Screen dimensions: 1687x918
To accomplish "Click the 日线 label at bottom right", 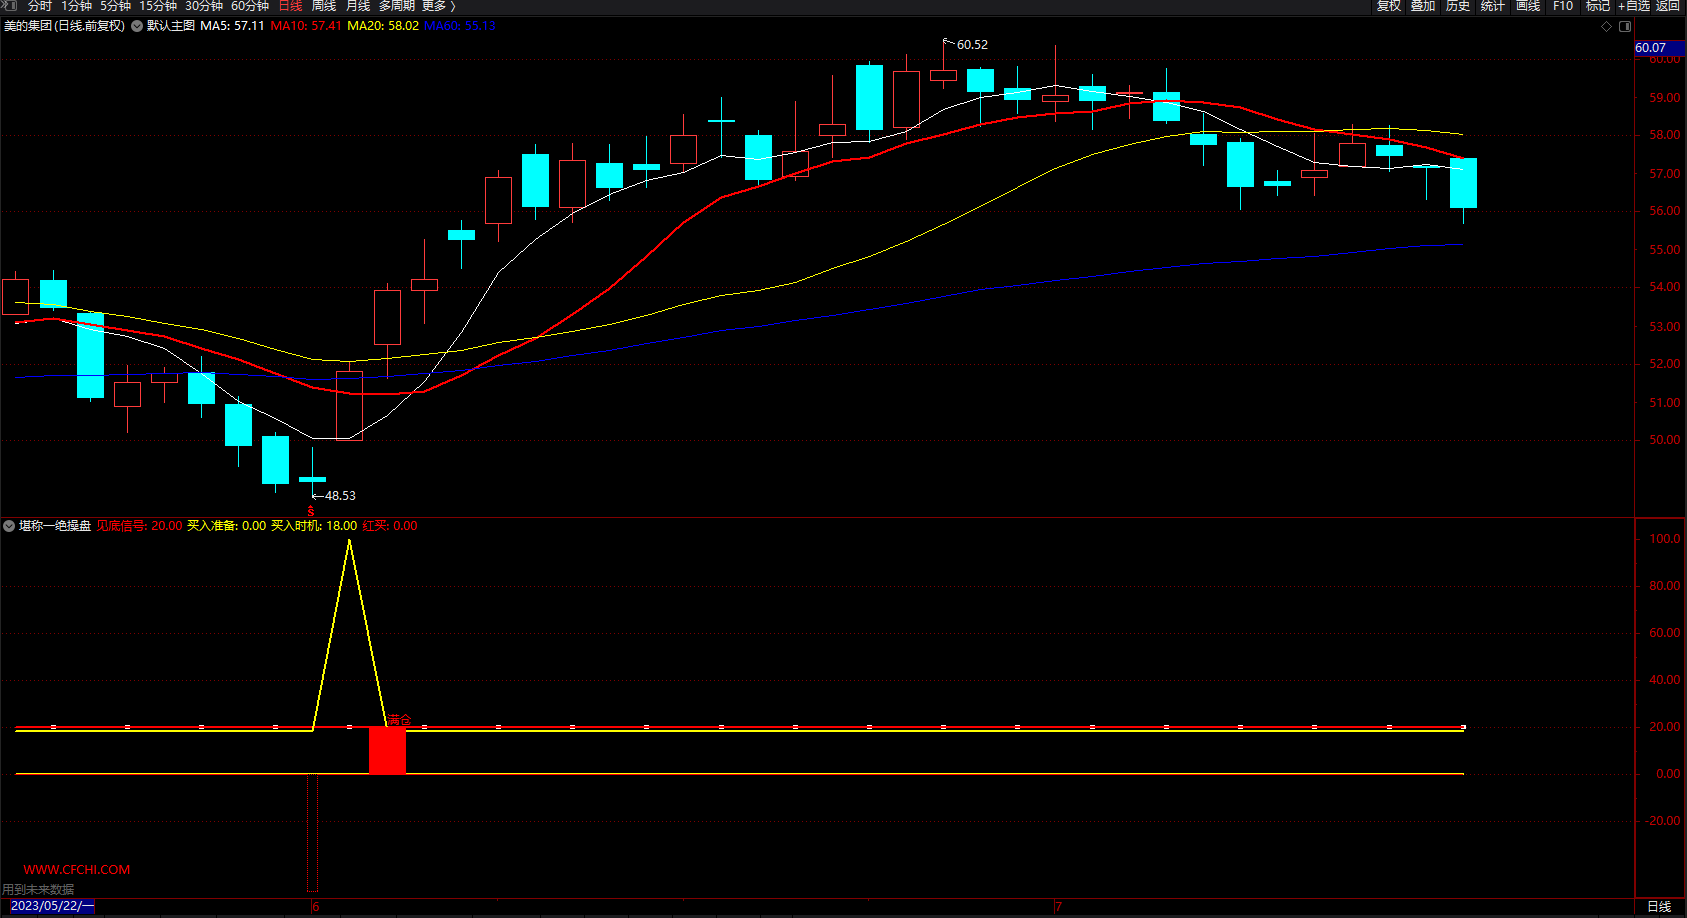I will [1659, 906].
